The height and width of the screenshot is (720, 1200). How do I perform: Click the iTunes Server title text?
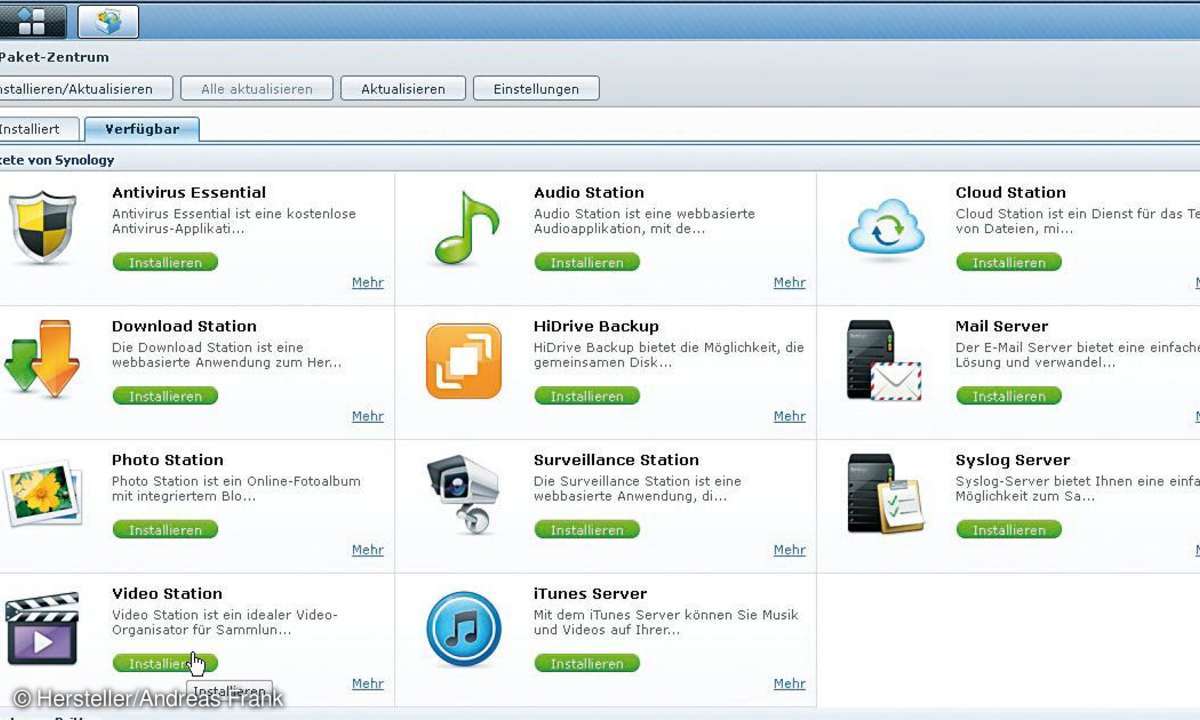[590, 594]
